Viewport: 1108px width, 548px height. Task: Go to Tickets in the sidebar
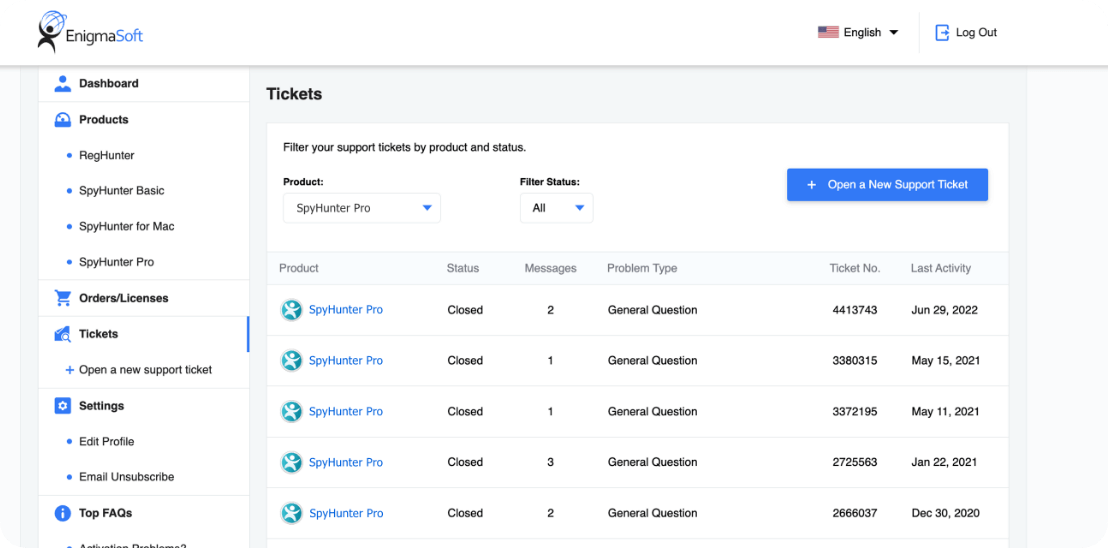pyautogui.click(x=98, y=334)
